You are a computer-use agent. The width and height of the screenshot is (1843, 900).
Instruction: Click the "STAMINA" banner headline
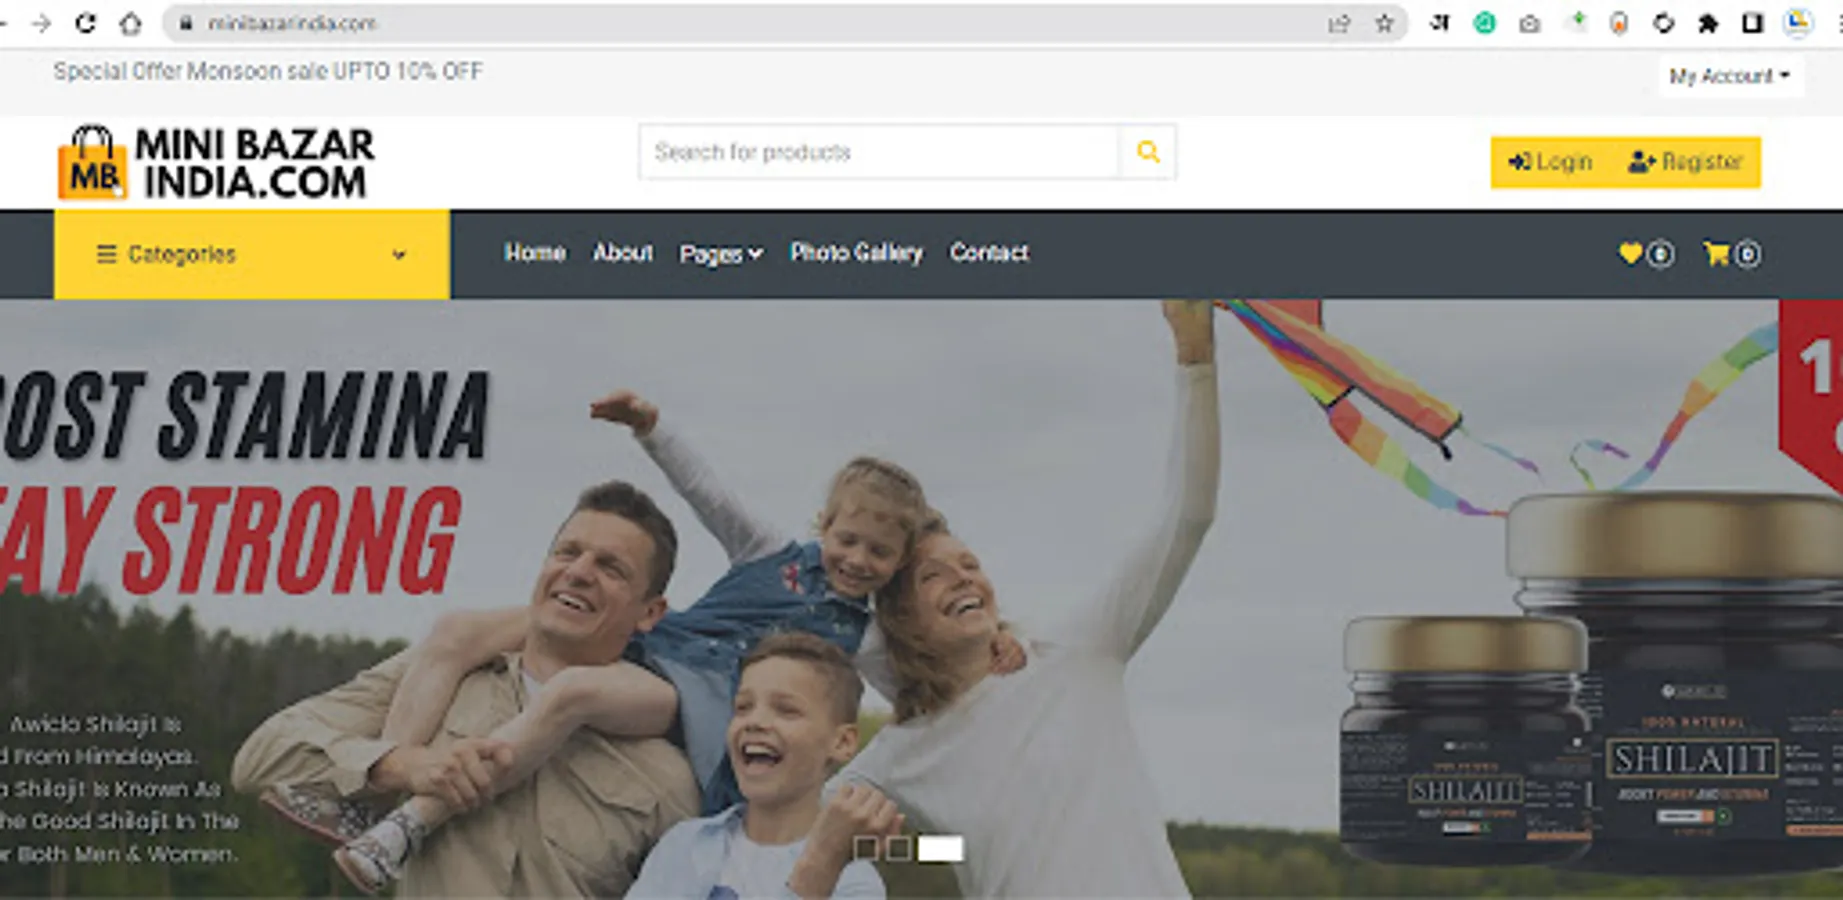(x=324, y=416)
